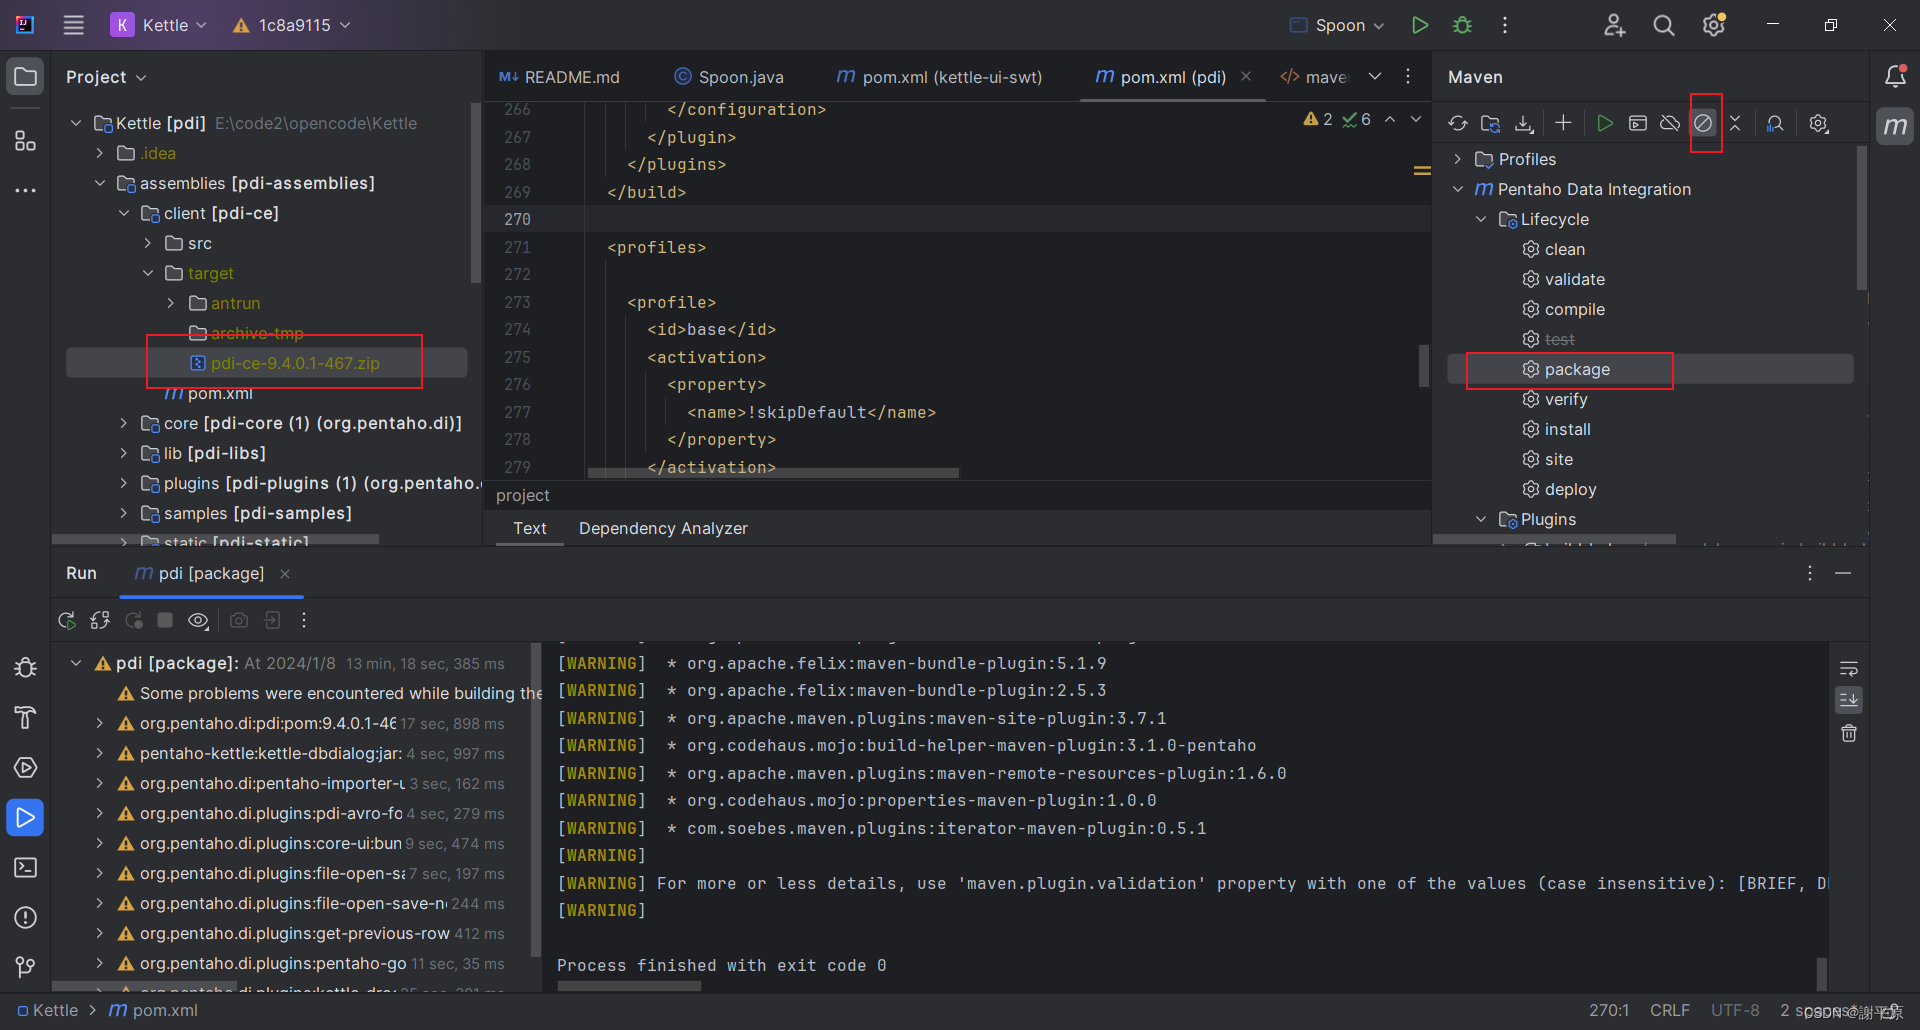Select the clean lifecycle goal
The width and height of the screenshot is (1920, 1030).
pos(1564,249)
